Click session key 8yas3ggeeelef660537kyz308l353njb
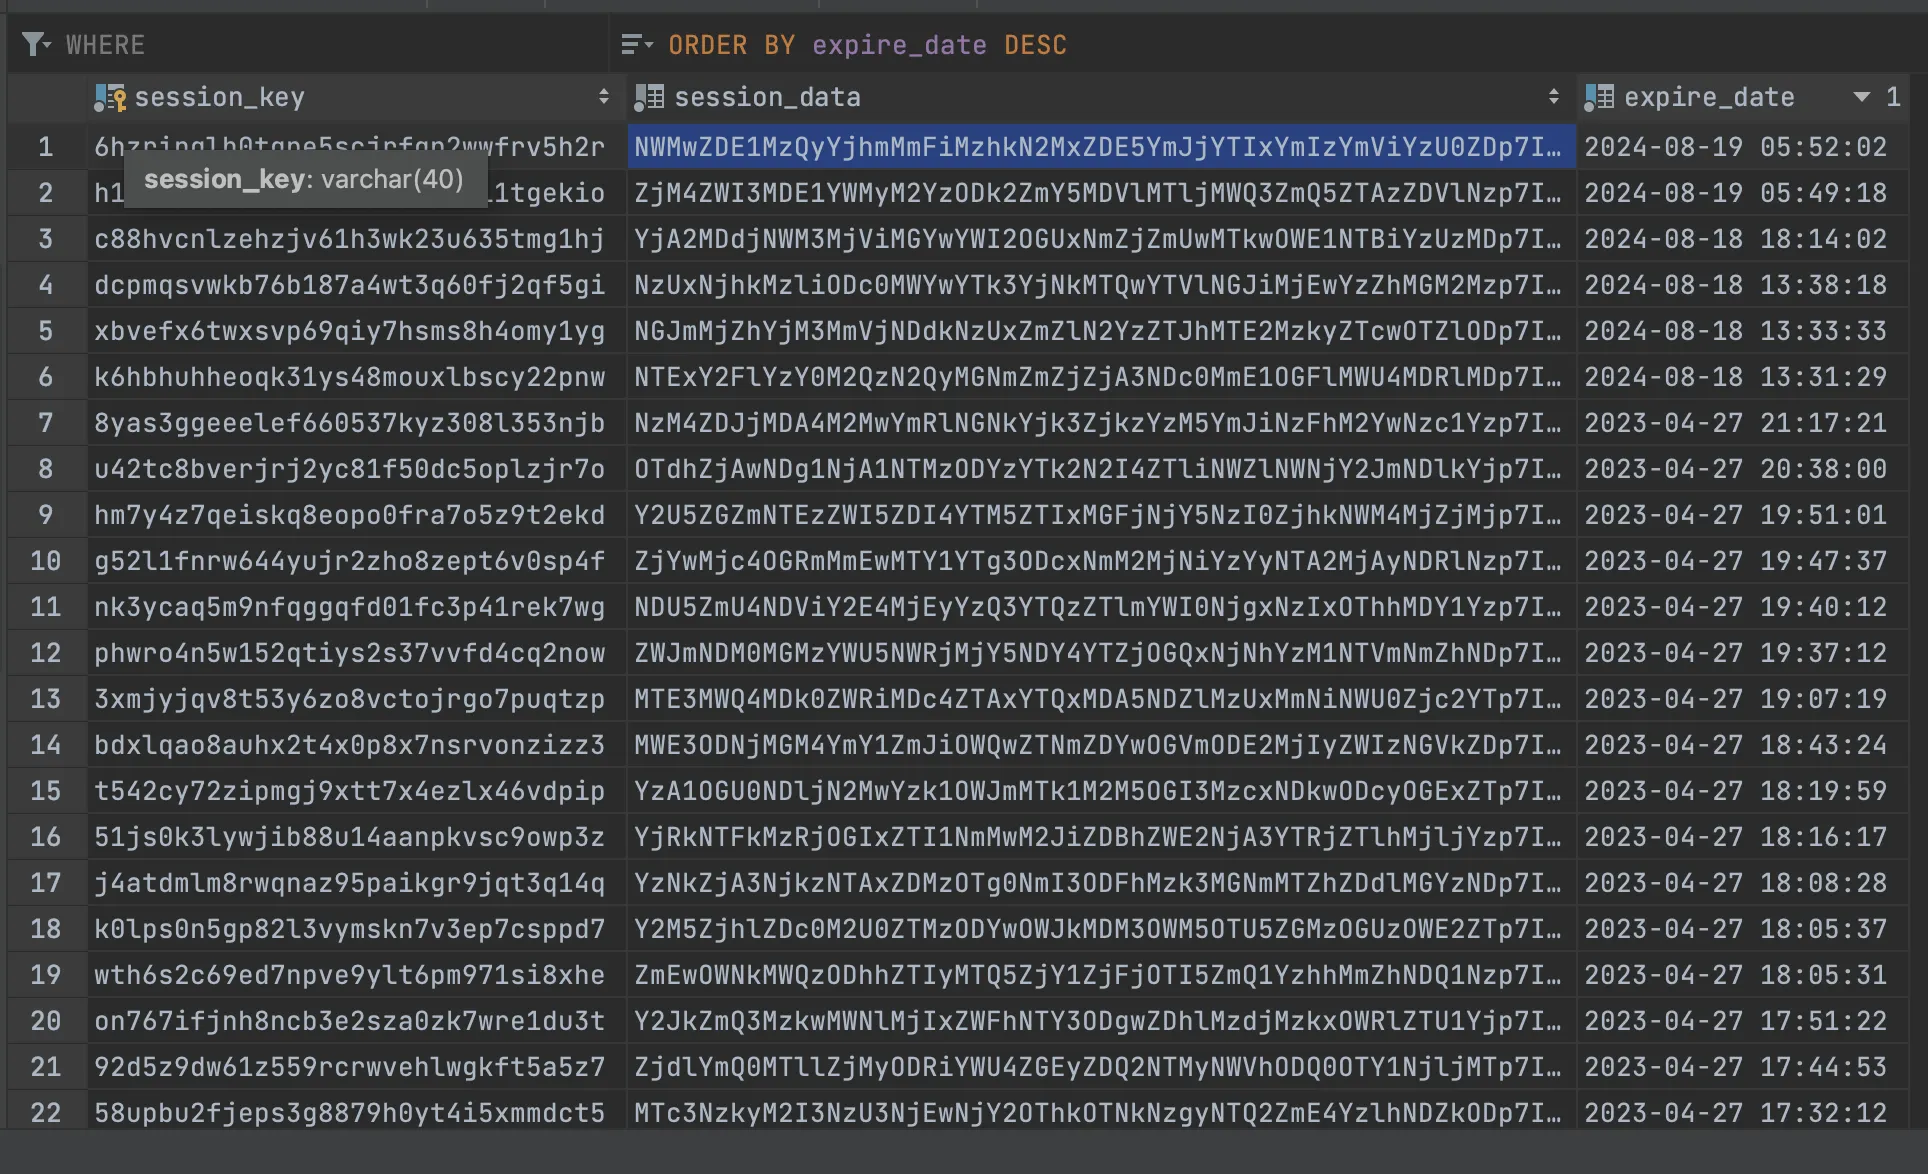 click(349, 423)
